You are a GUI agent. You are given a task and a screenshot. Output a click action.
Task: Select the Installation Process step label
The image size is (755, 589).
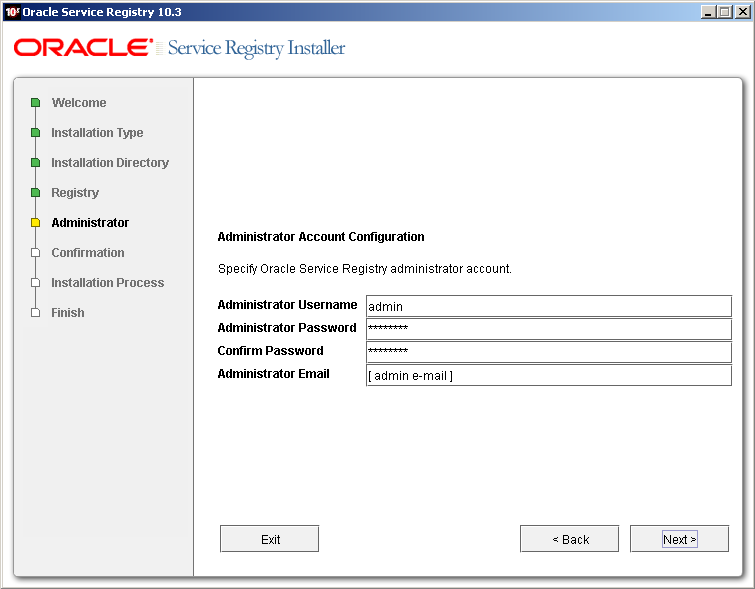click(x=107, y=283)
